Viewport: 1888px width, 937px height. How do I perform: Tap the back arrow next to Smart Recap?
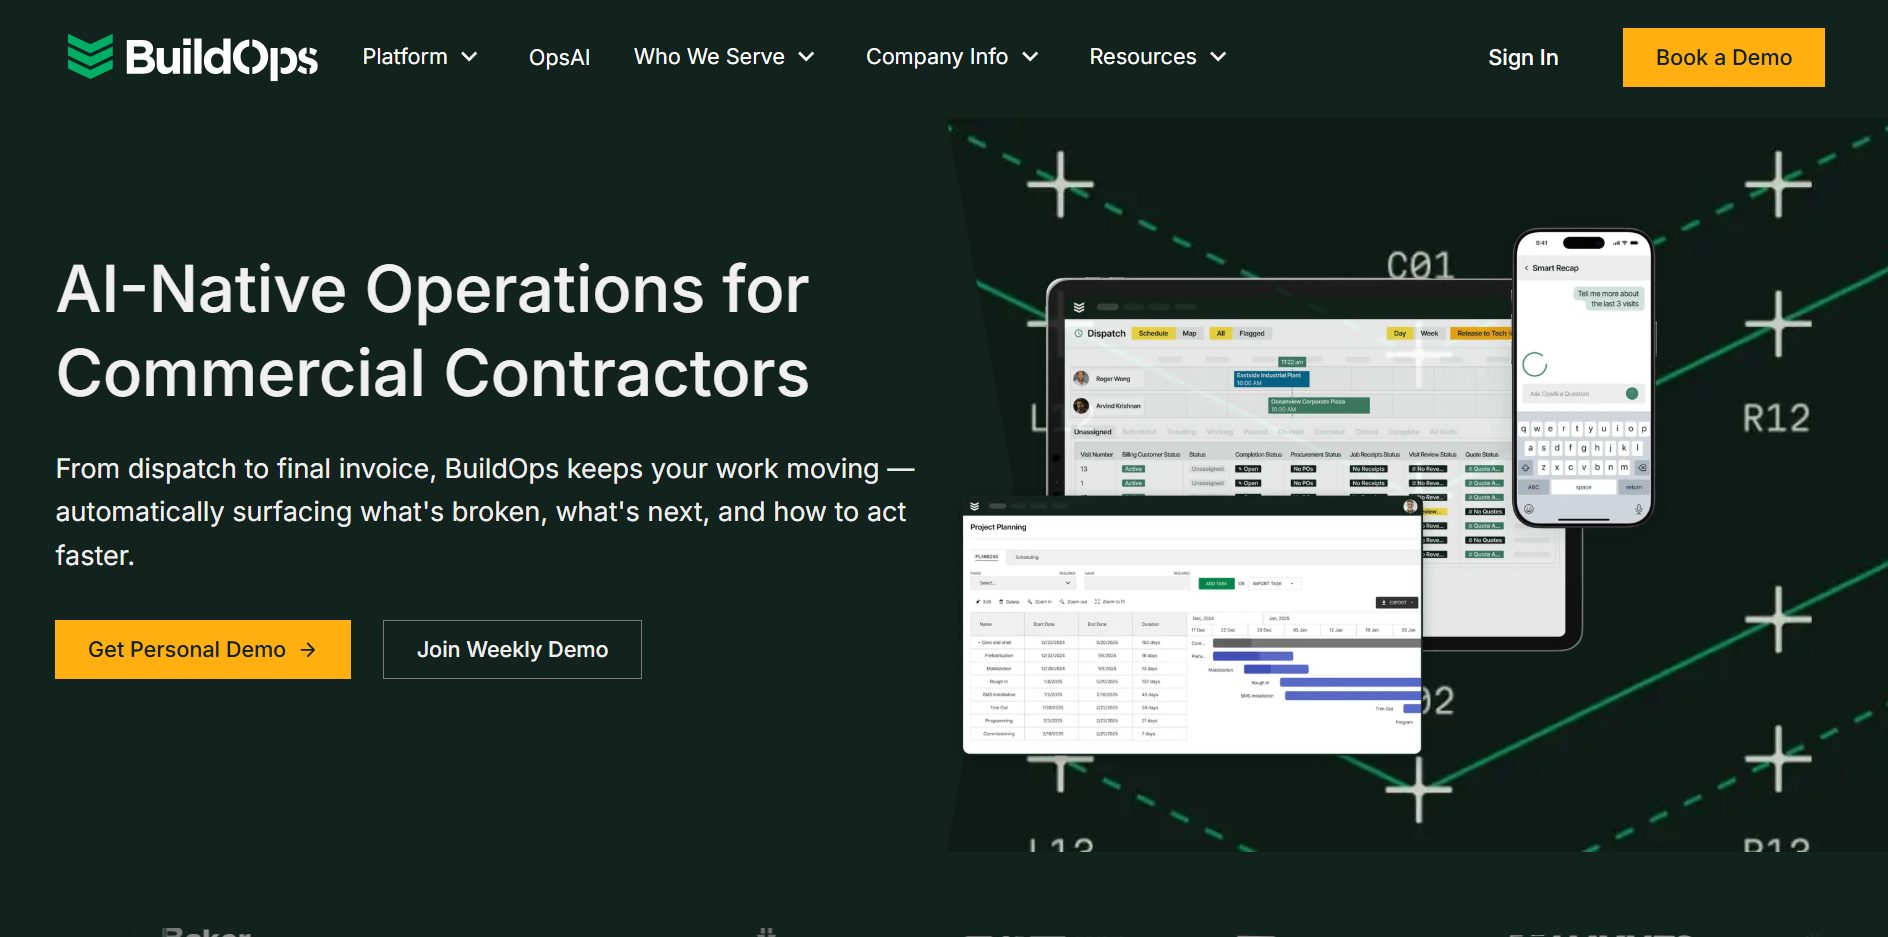coord(1526,268)
